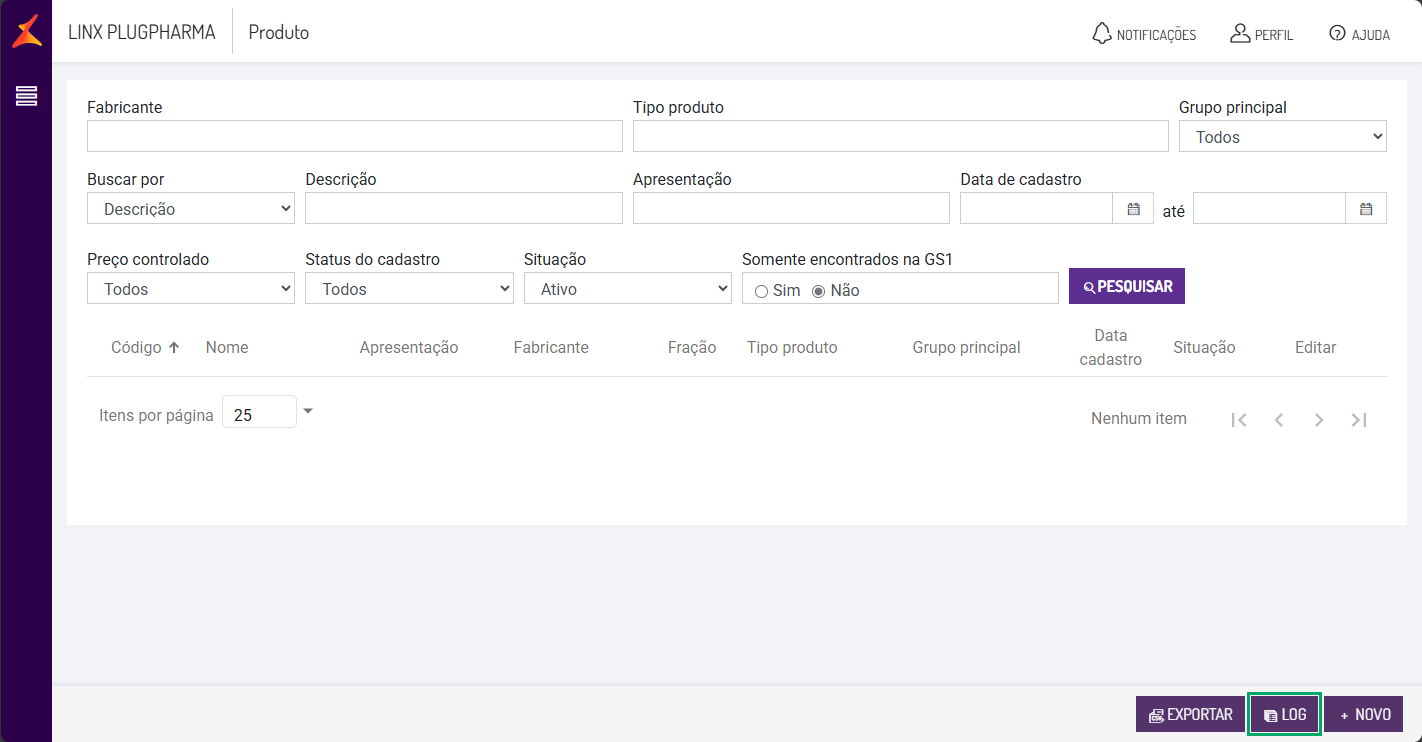Open the notifications bell
Image resolution: width=1422 pixels, height=742 pixels.
[1101, 33]
